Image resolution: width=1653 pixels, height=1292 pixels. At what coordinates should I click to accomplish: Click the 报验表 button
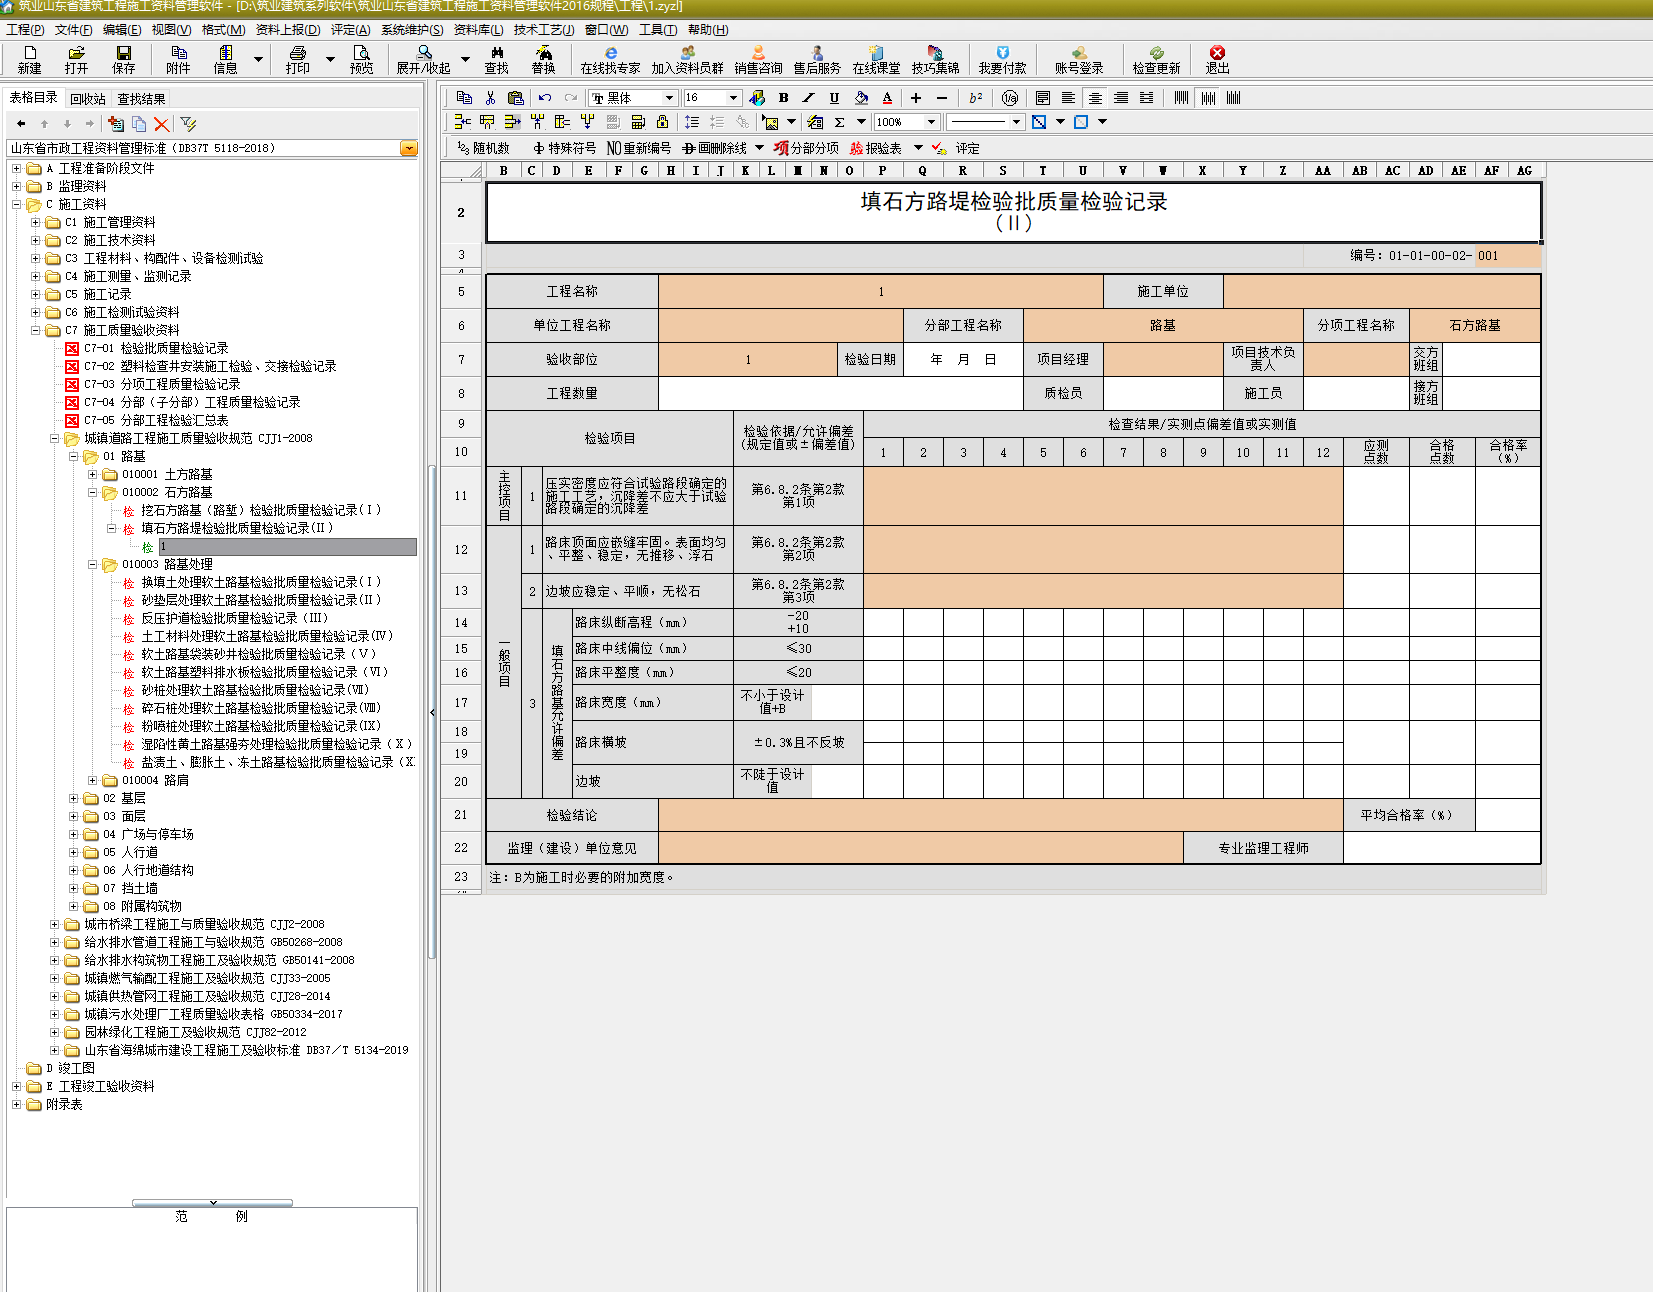[x=876, y=148]
